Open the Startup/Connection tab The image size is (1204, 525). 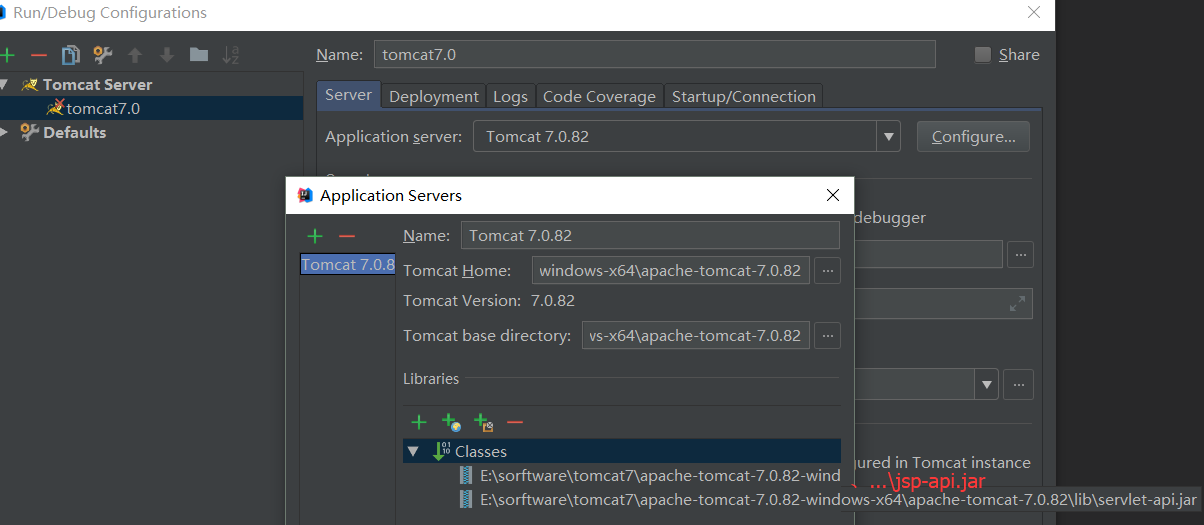(743, 96)
